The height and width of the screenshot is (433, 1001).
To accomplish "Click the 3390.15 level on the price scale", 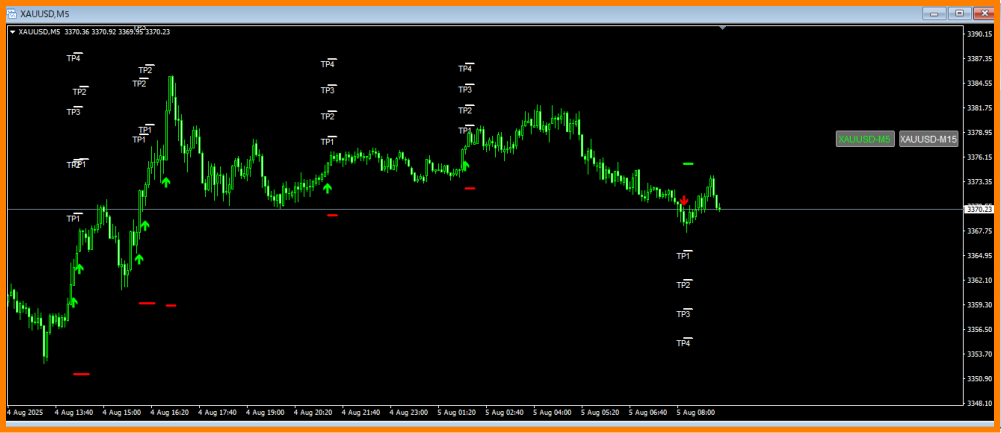I will click(x=979, y=33).
